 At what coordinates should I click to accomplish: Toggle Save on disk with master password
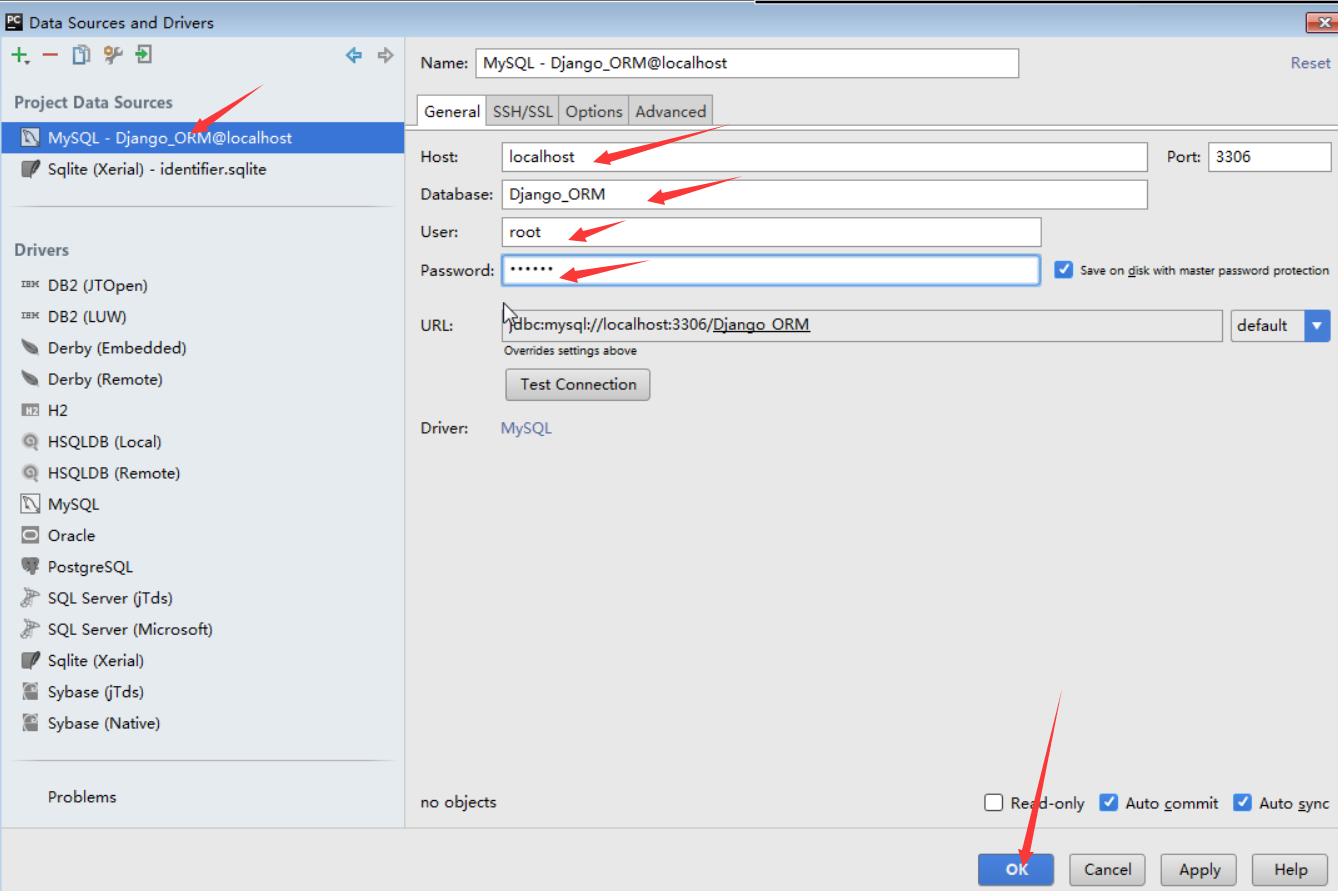coord(1064,270)
